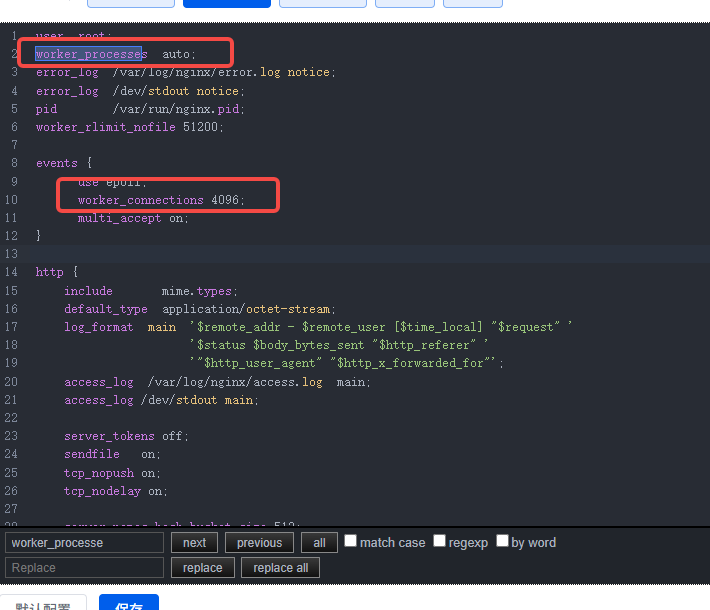The height and width of the screenshot is (610, 710).
Task: Click the blue 保存 save button
Action: 129,603
